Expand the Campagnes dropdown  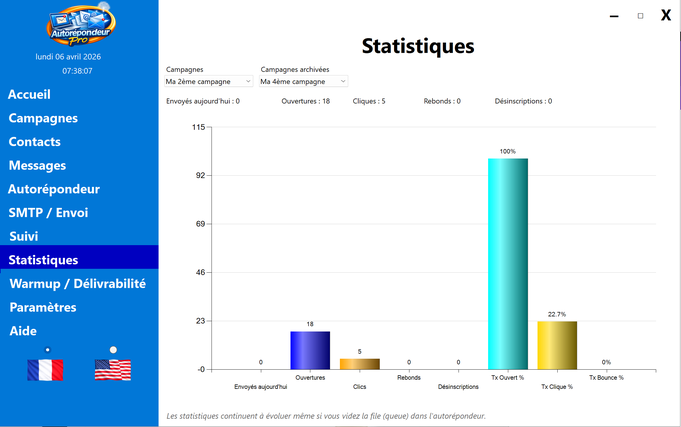[208, 81]
